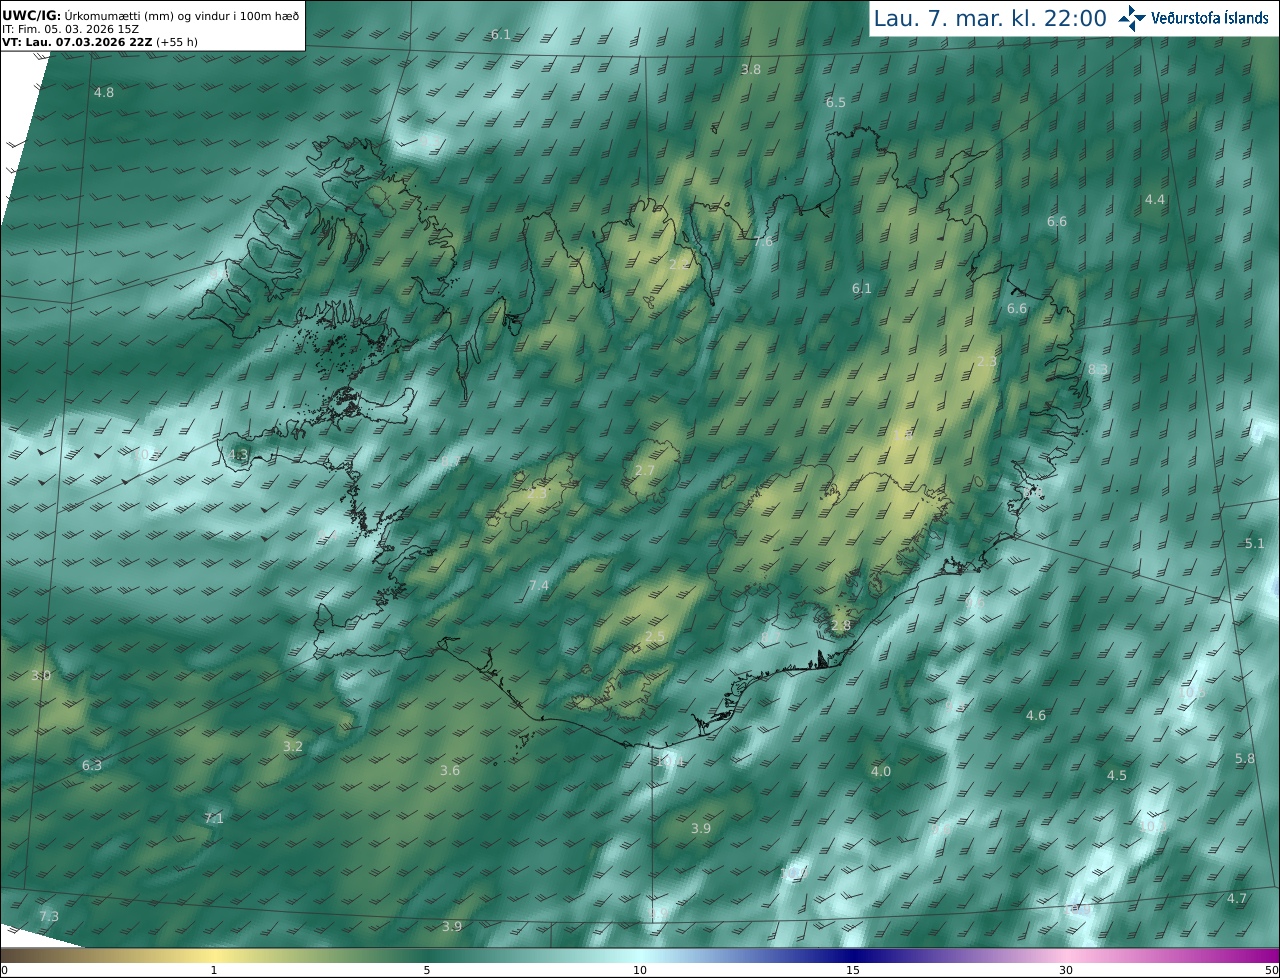
Task: Click the color scale tick label 50
Action: click(x=1272, y=970)
